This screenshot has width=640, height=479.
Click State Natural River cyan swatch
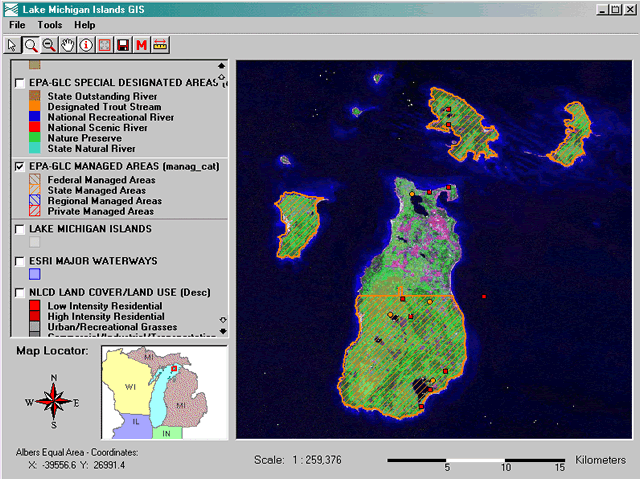[x=35, y=148]
